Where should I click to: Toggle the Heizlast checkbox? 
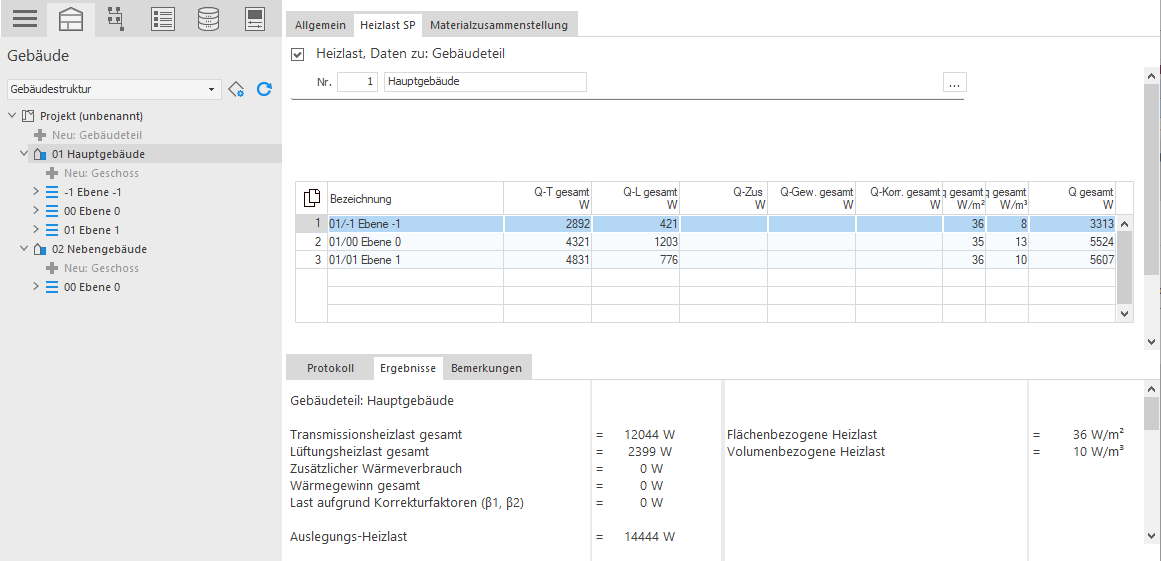[x=298, y=54]
